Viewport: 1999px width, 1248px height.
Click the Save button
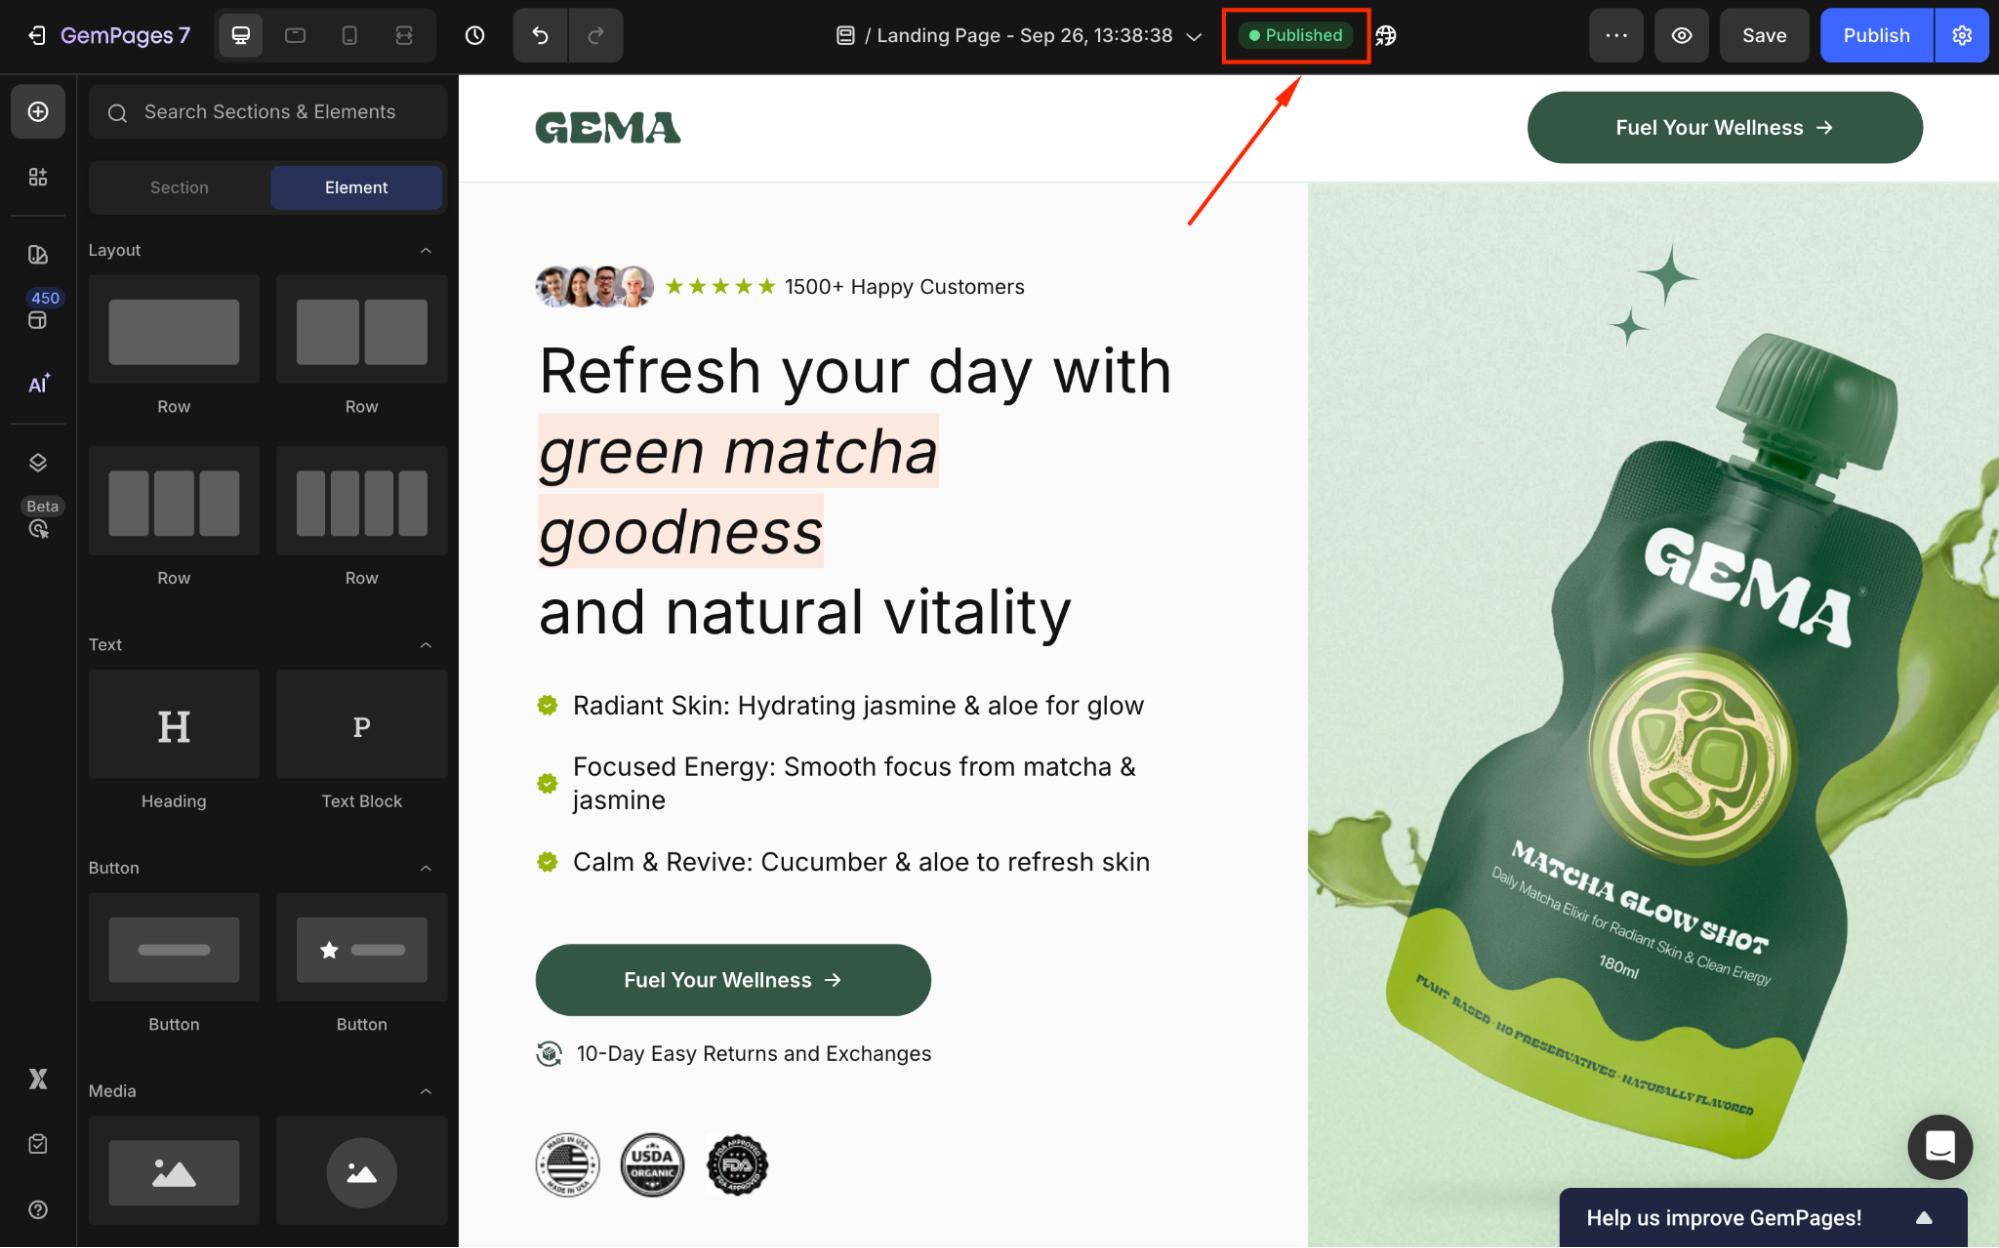(x=1764, y=36)
